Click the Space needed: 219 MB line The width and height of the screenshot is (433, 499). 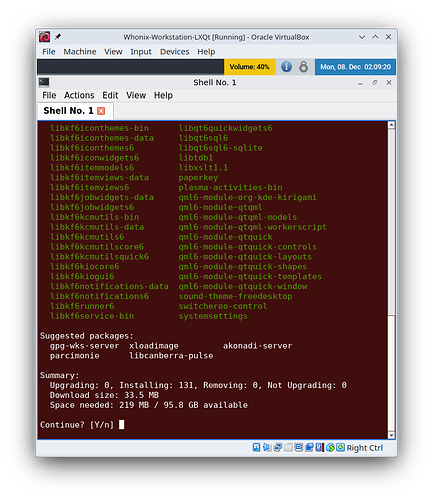pos(149,405)
